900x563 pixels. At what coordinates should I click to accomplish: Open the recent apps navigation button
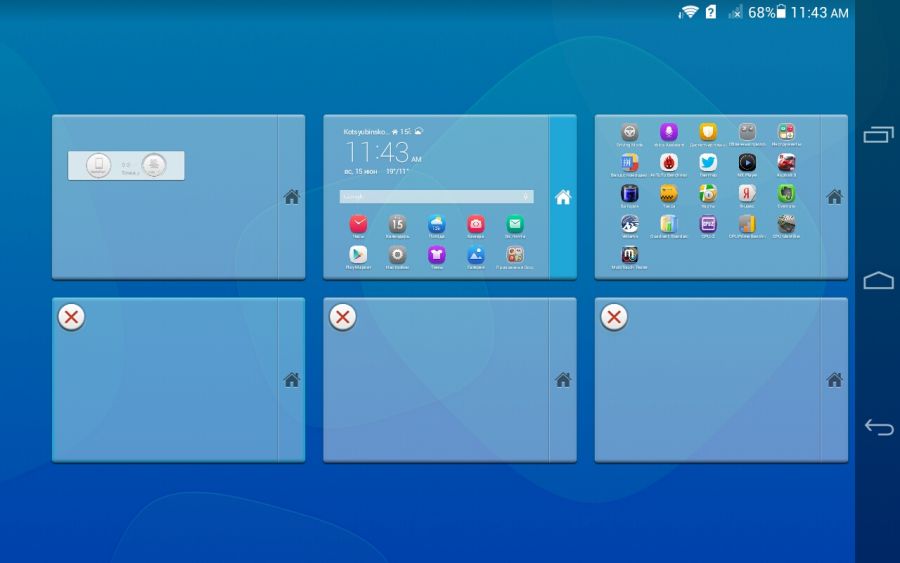(878, 135)
